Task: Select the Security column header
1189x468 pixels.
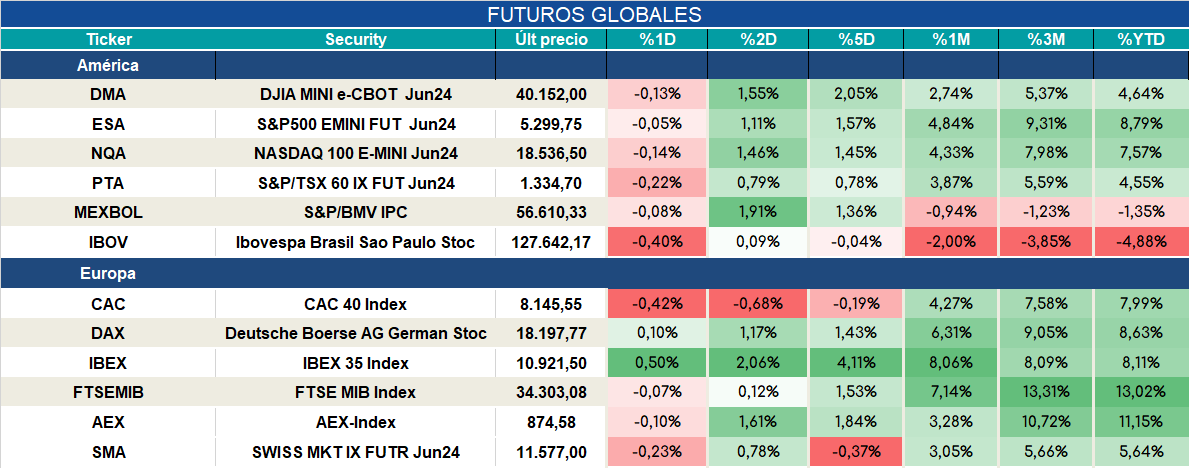Action: [356, 39]
